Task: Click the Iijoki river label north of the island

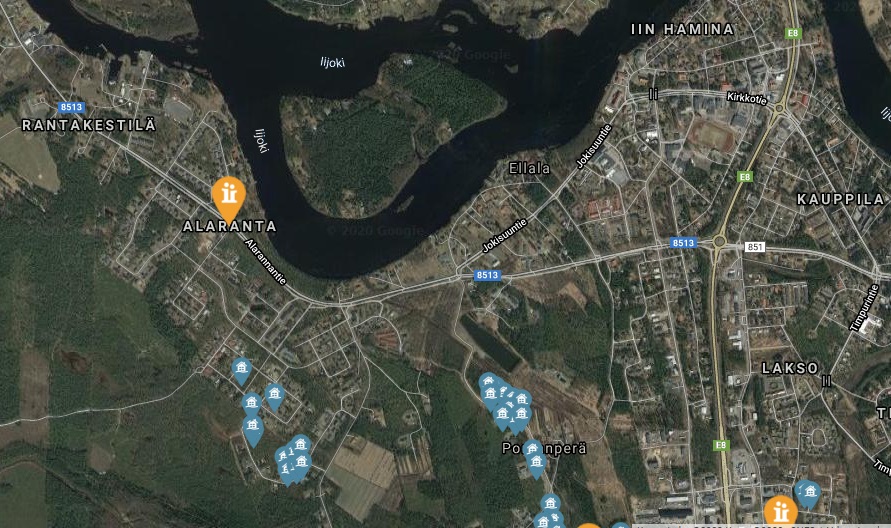Action: coord(332,63)
